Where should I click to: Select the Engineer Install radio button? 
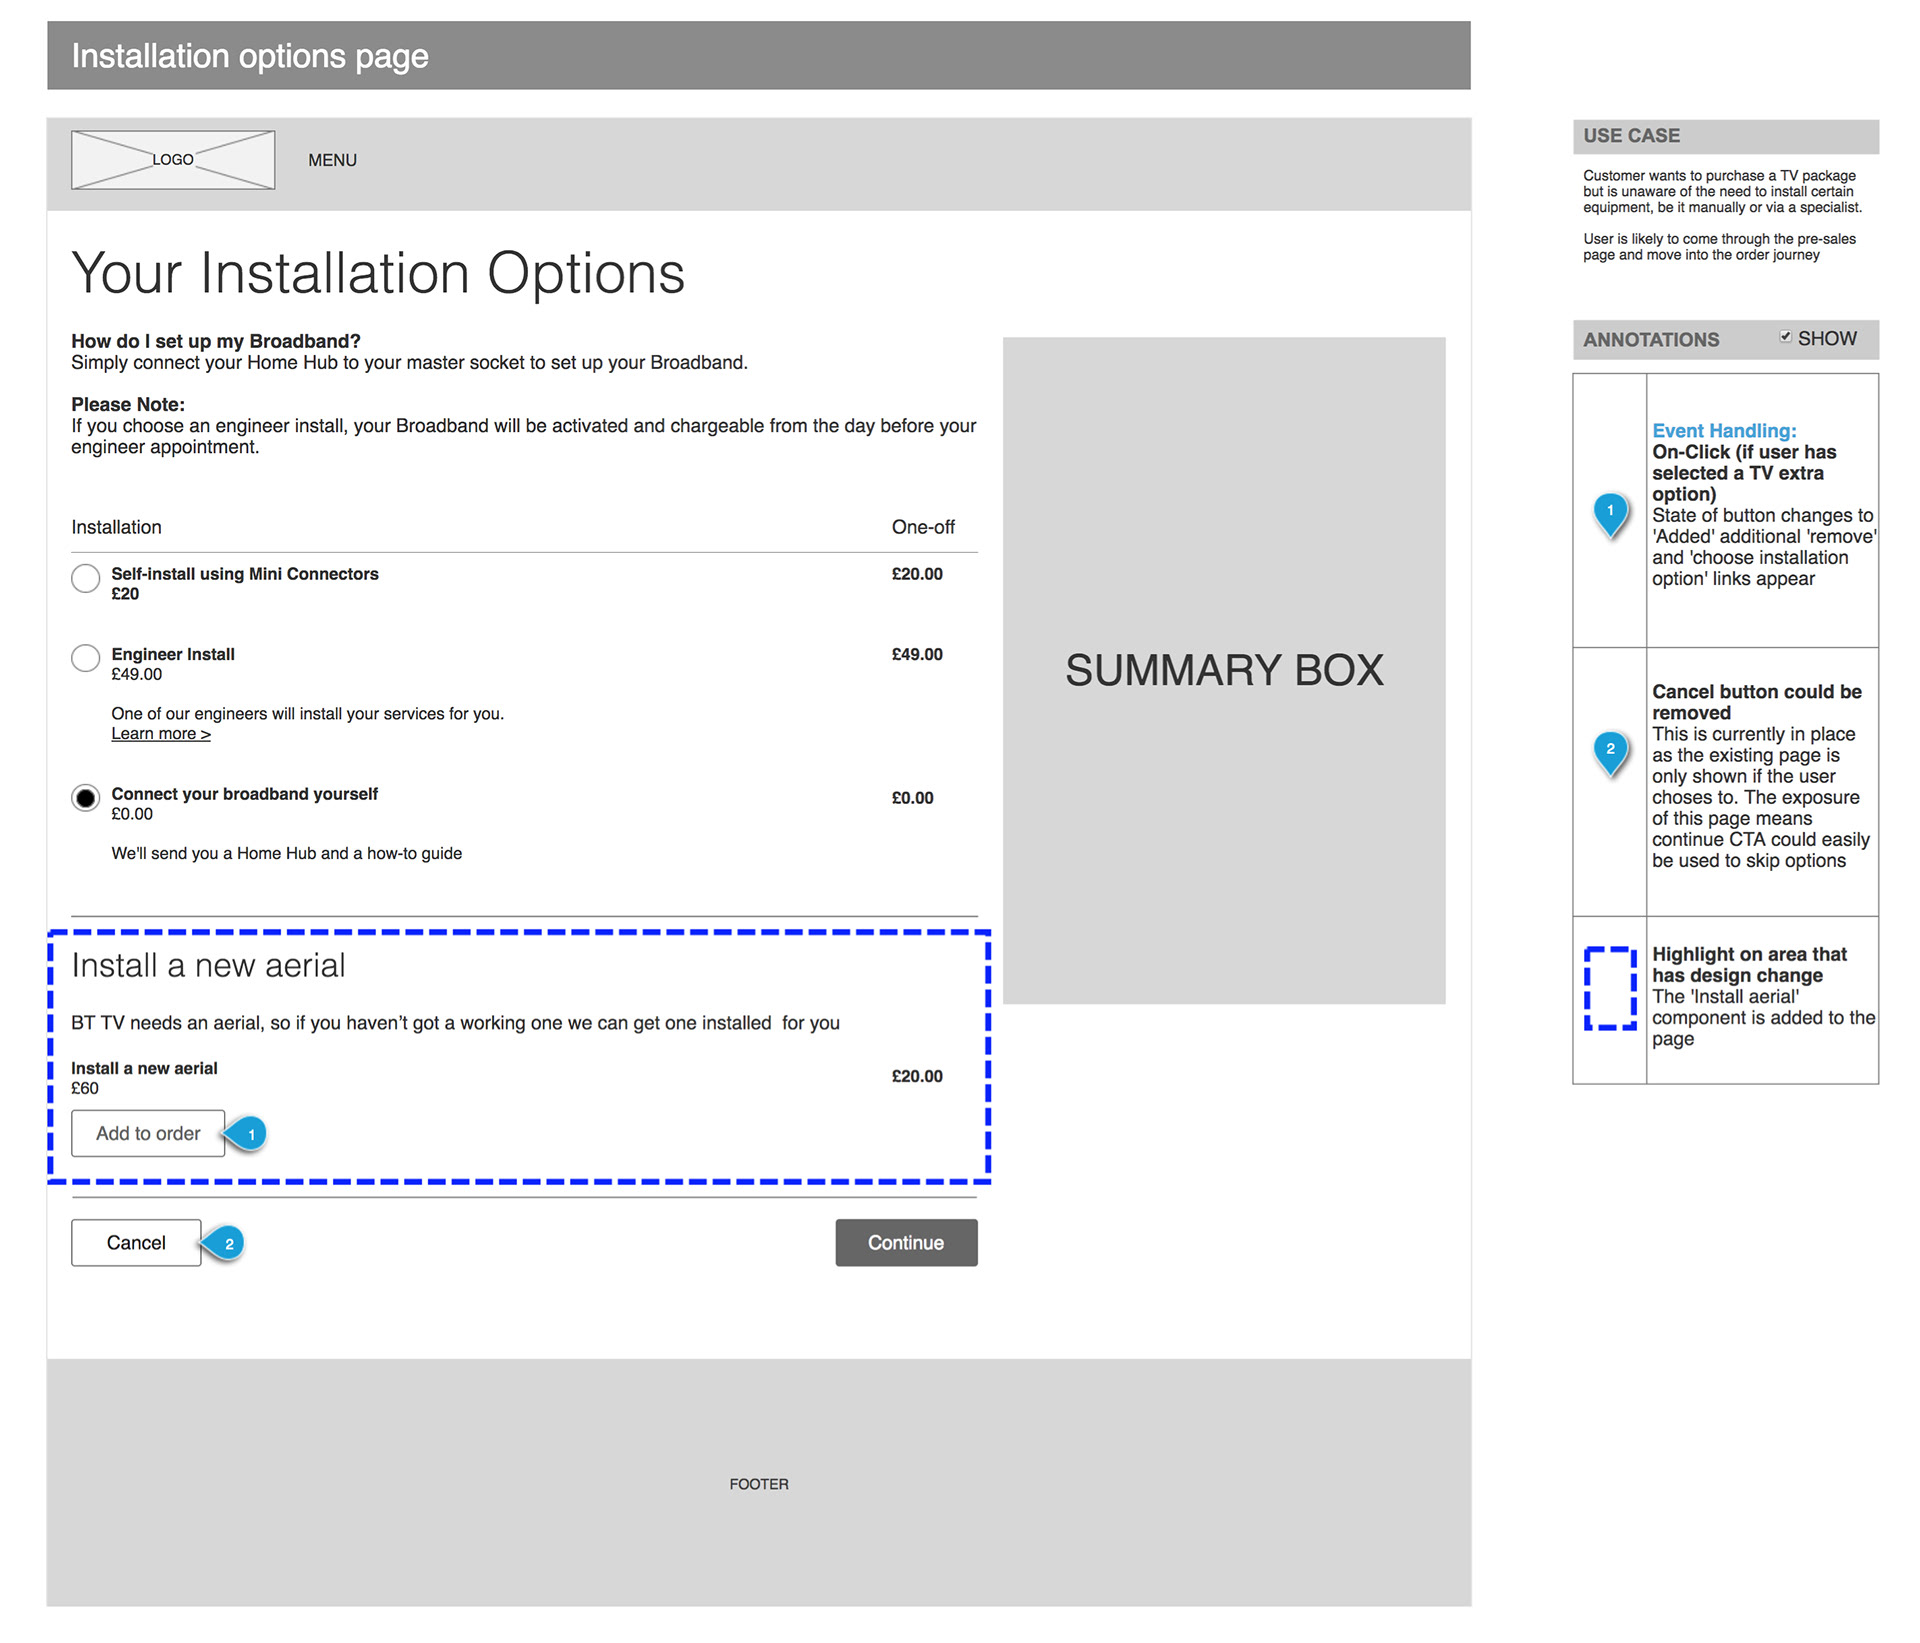86,658
